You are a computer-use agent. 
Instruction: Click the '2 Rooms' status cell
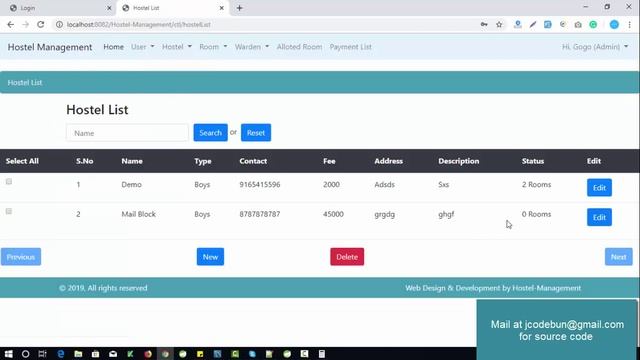click(x=536, y=184)
